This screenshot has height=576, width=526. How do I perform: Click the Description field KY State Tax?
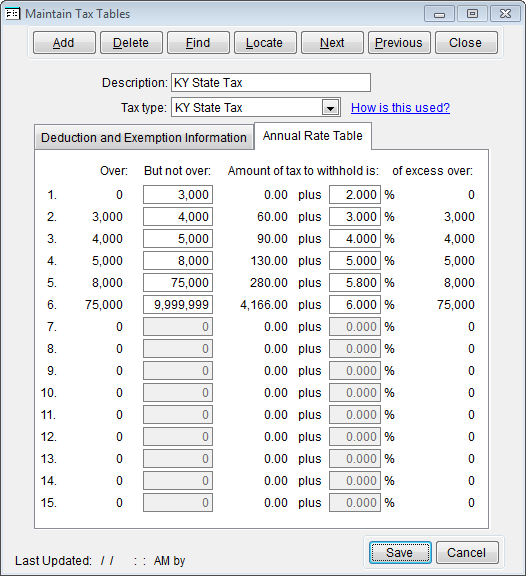[x=271, y=83]
